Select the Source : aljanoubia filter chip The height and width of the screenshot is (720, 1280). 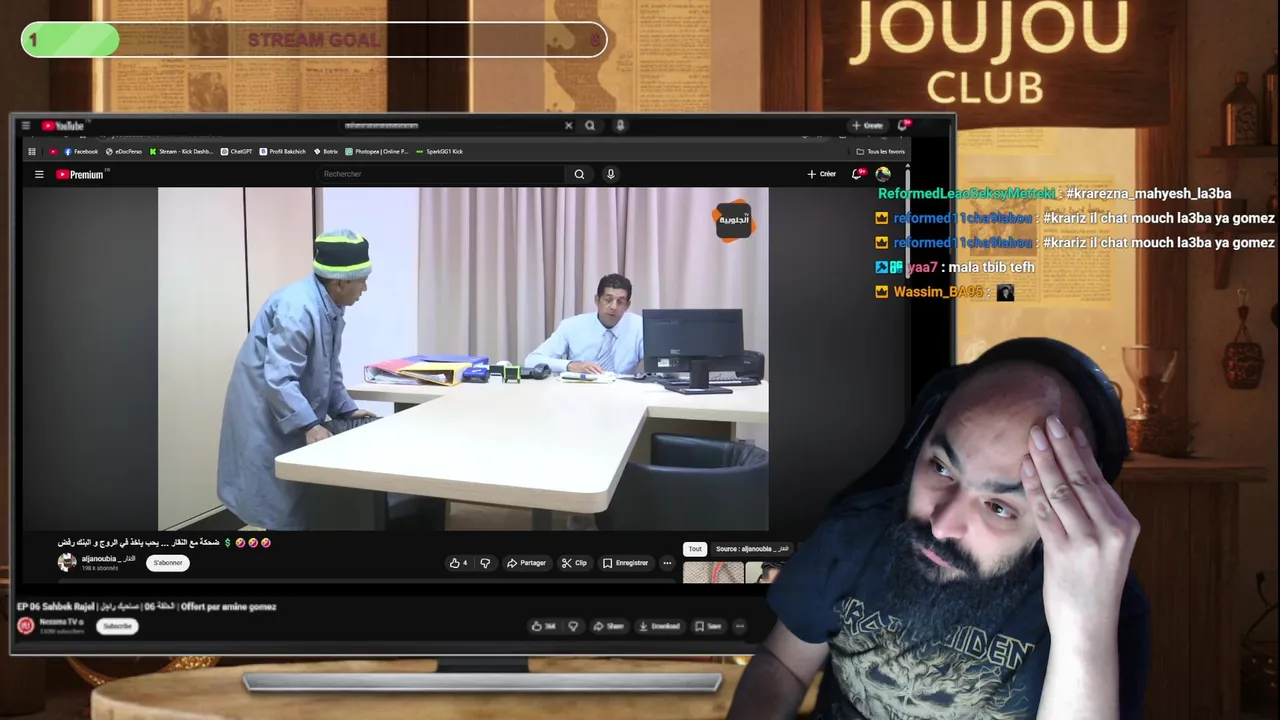(x=751, y=549)
